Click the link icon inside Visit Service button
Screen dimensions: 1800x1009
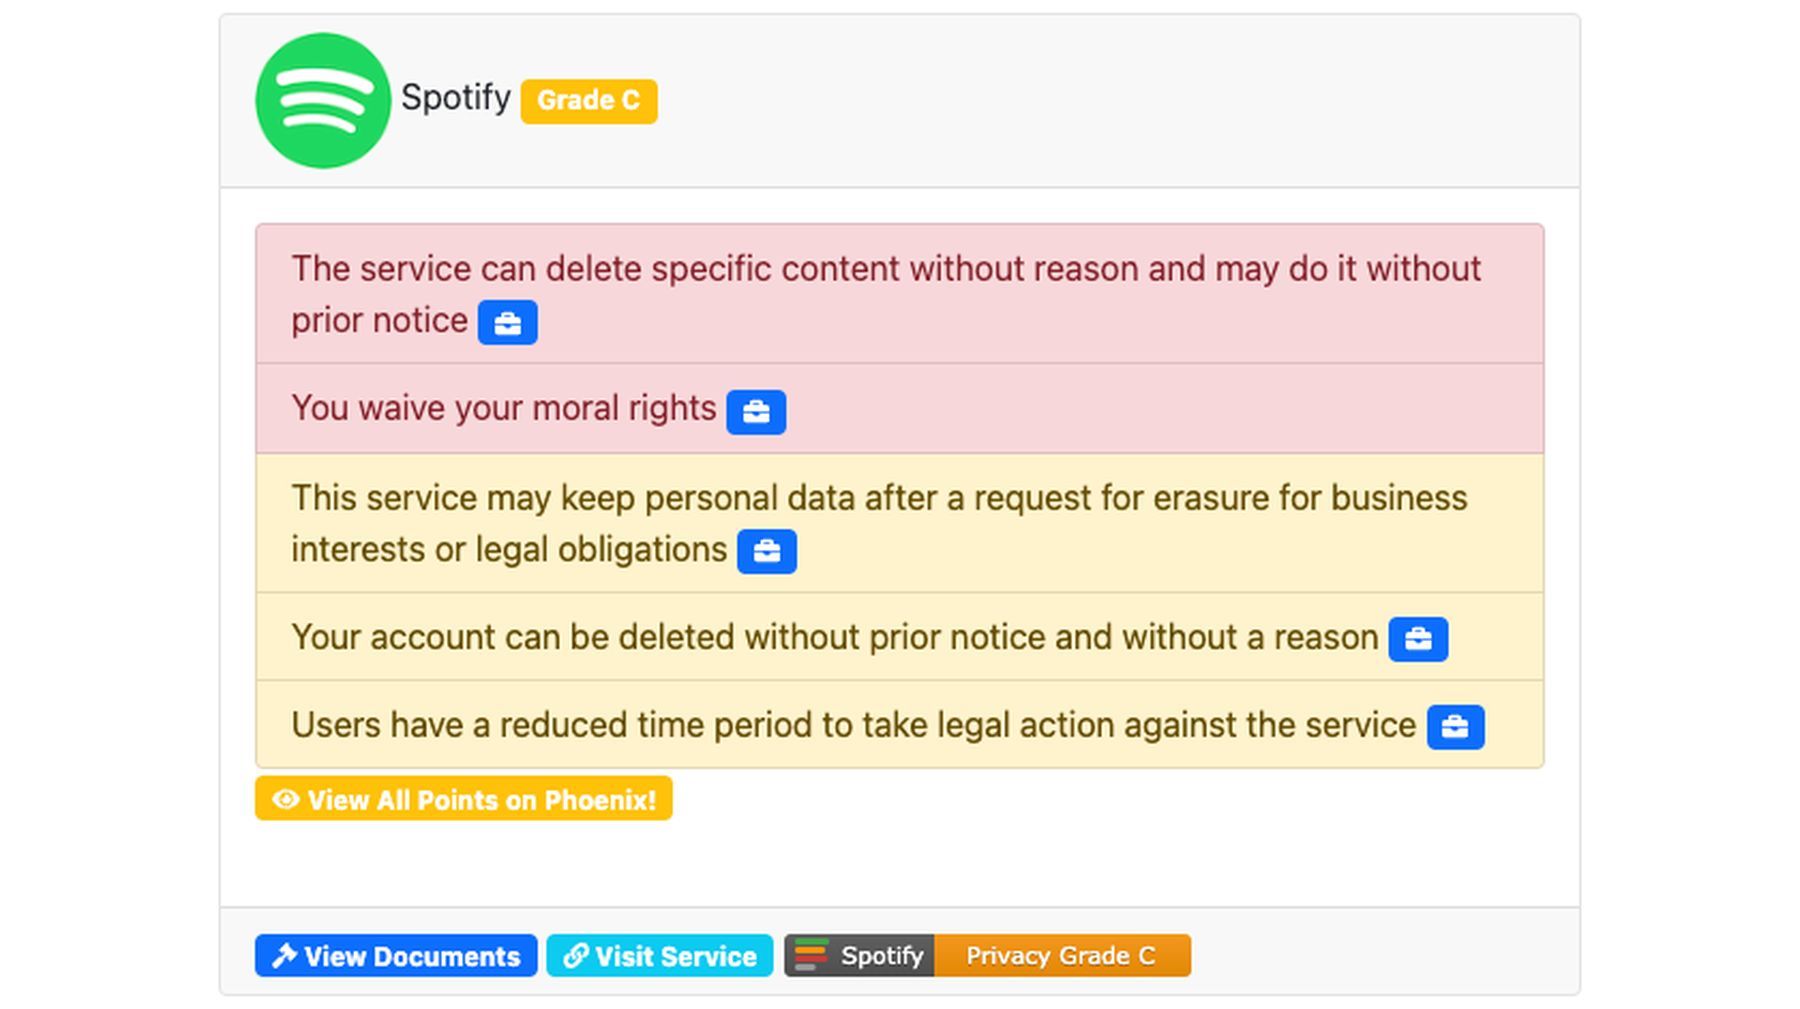point(575,955)
